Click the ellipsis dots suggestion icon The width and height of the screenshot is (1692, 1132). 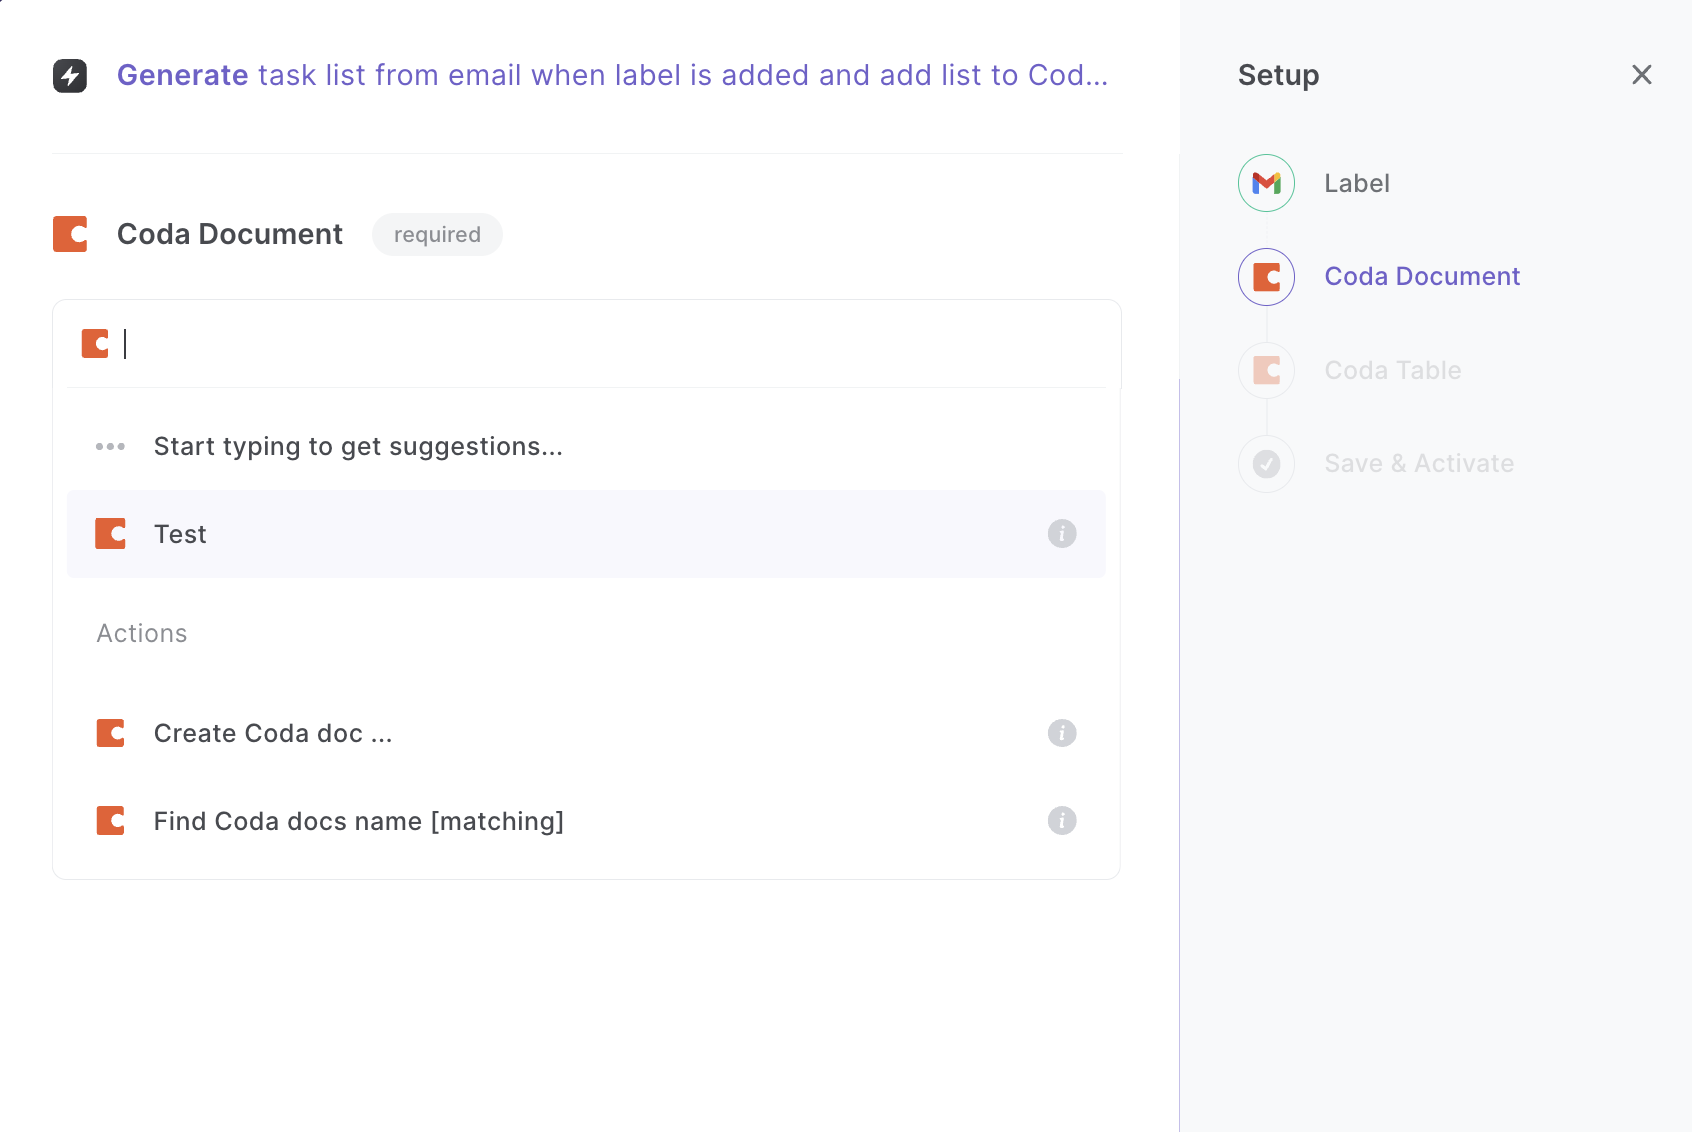(x=110, y=446)
